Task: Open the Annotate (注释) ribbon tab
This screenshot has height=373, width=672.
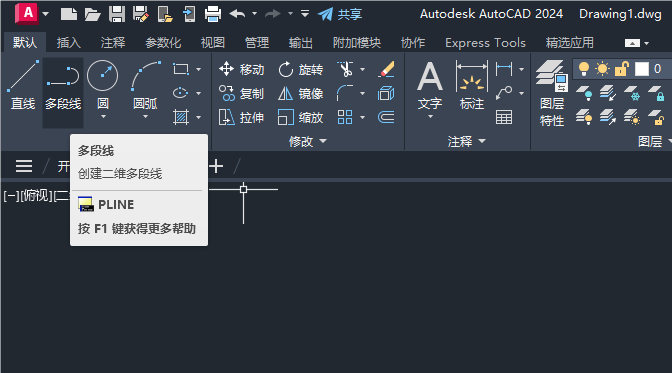Action: [113, 42]
